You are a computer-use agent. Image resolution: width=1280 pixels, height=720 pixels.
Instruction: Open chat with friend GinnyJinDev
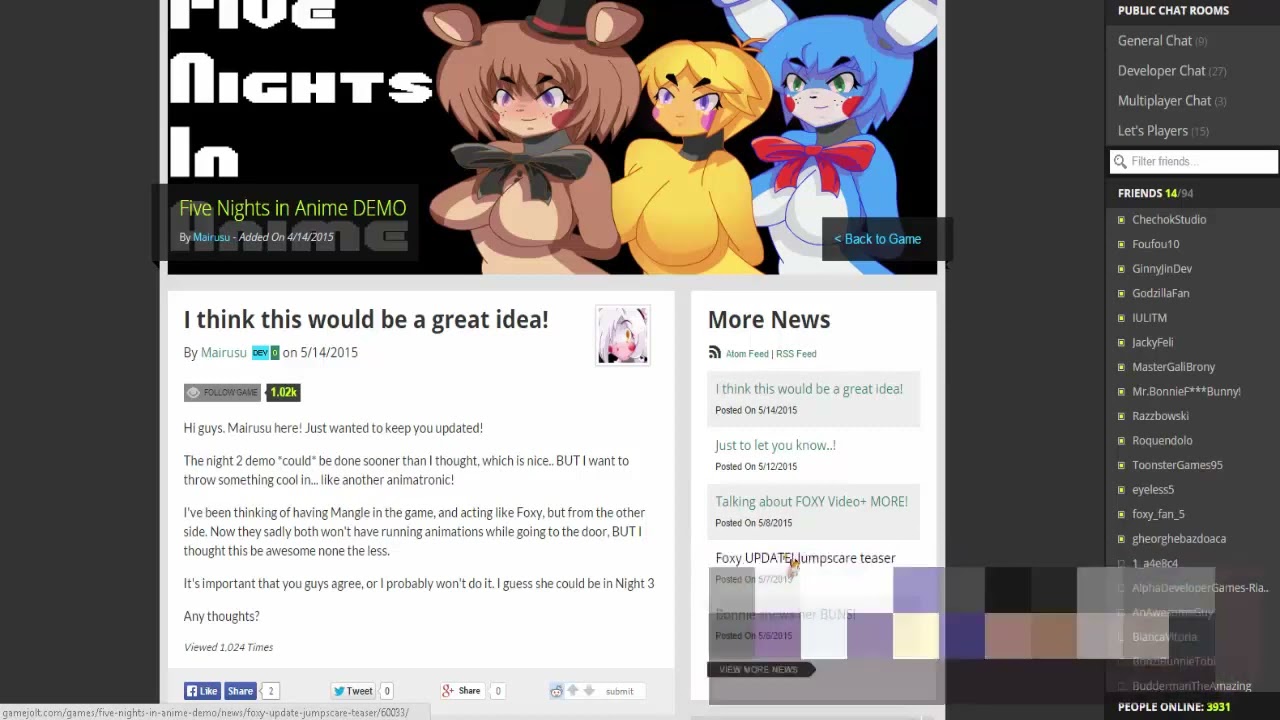(x=1162, y=269)
